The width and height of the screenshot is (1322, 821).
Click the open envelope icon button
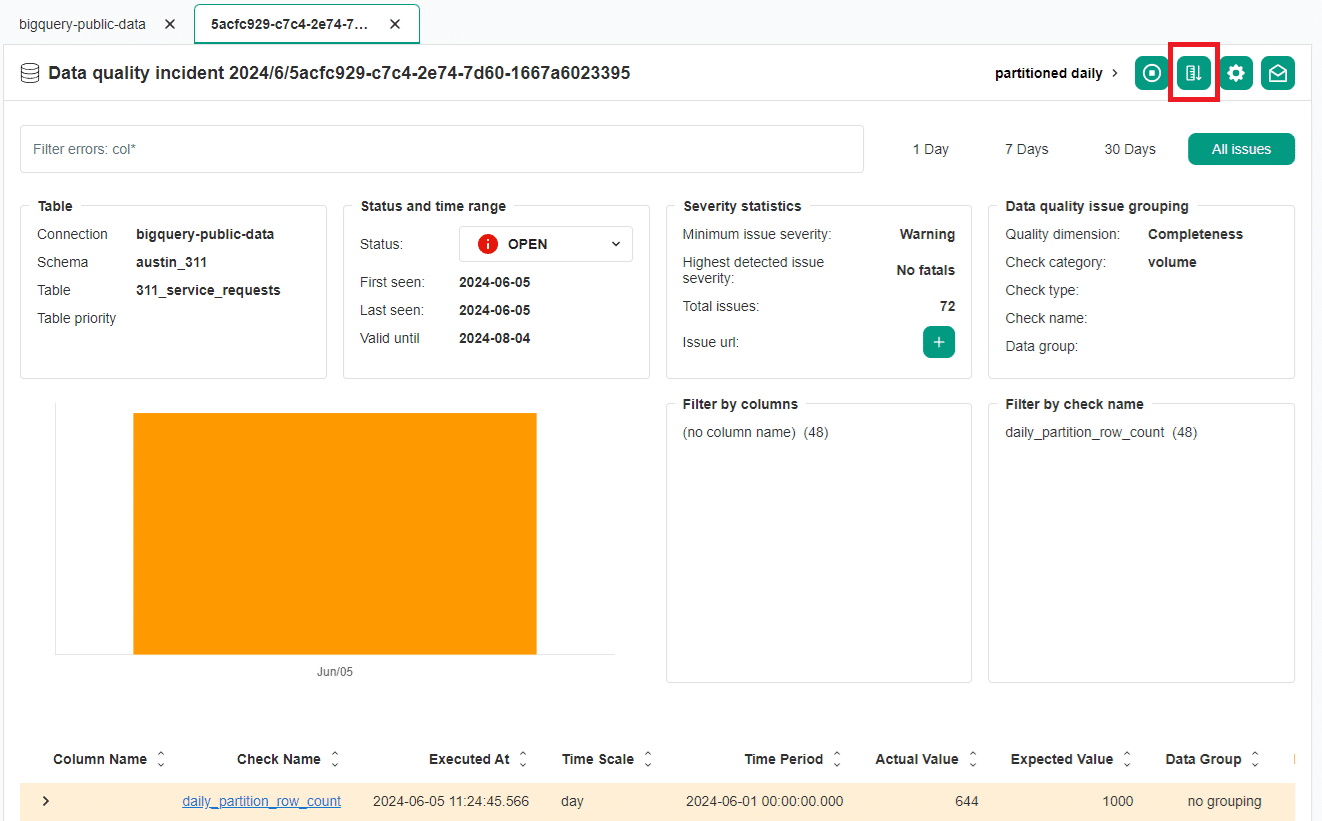pyautogui.click(x=1278, y=73)
